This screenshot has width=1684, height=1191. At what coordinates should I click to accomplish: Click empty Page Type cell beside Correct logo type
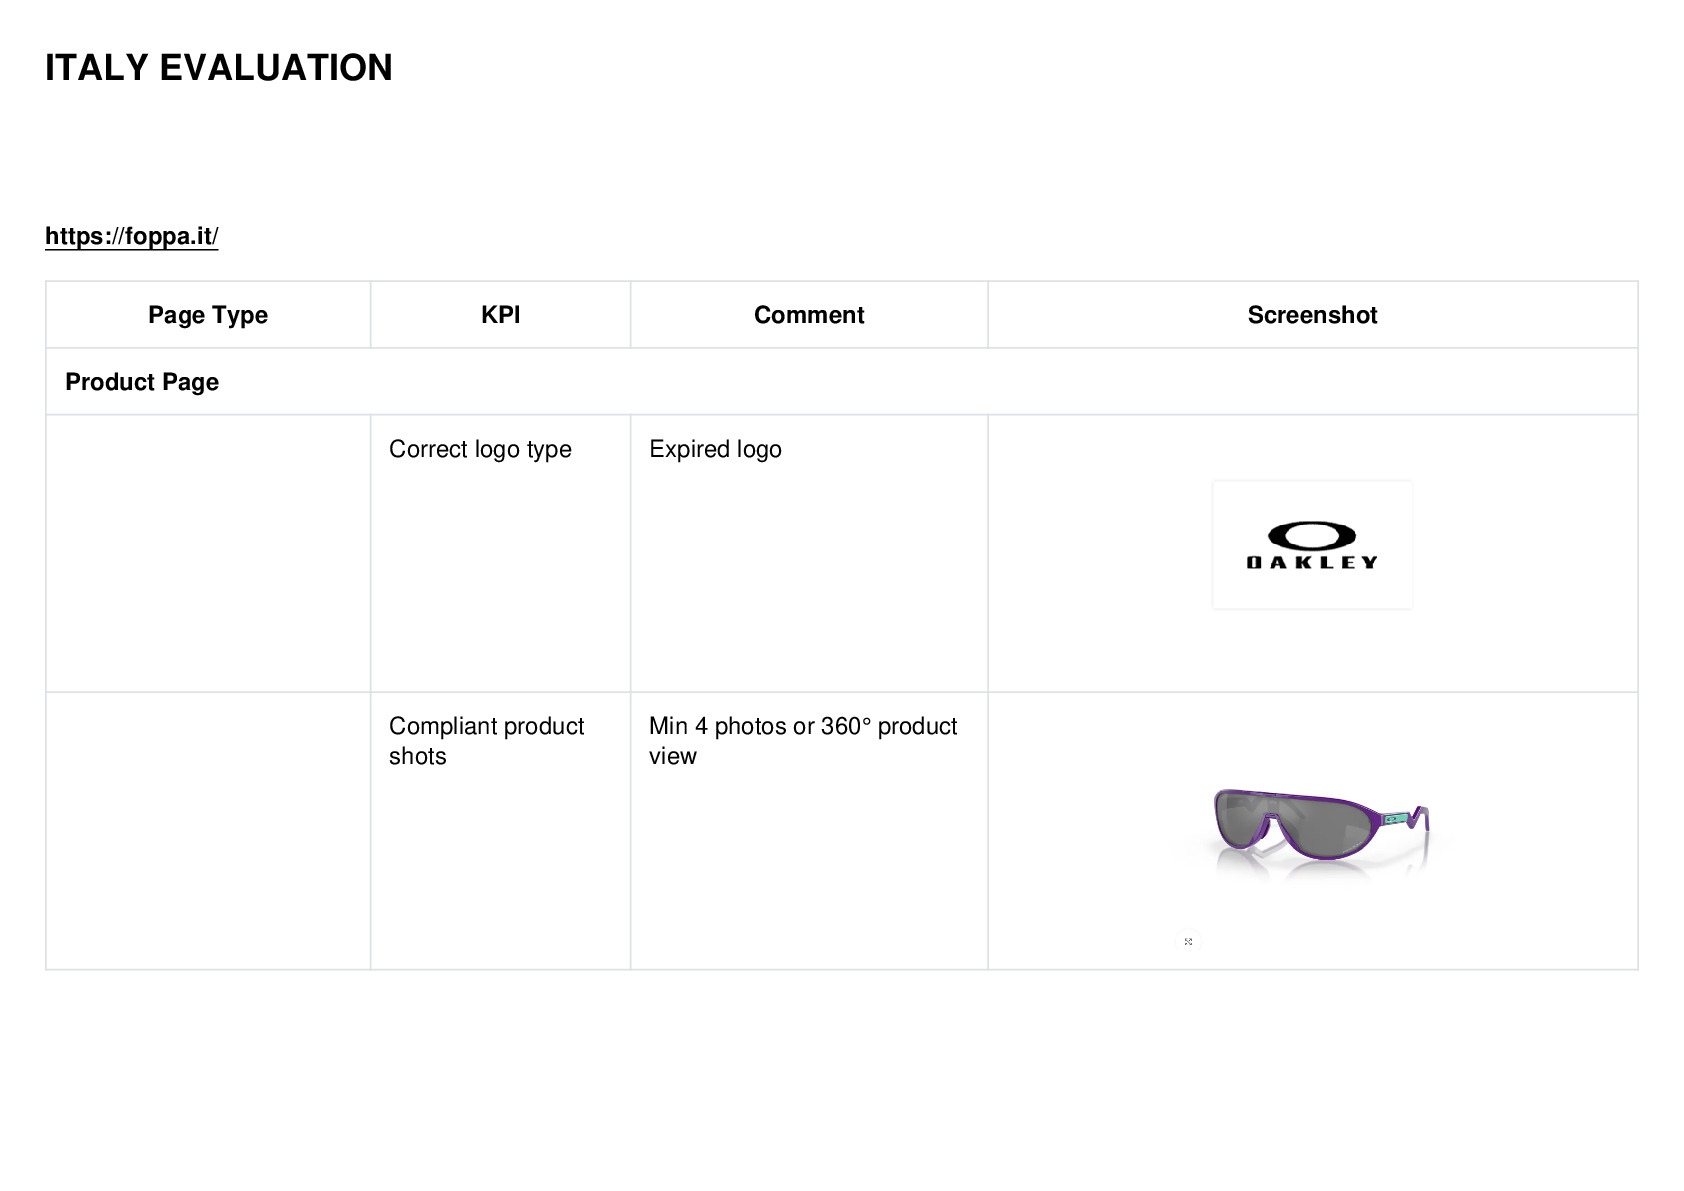[x=208, y=553]
